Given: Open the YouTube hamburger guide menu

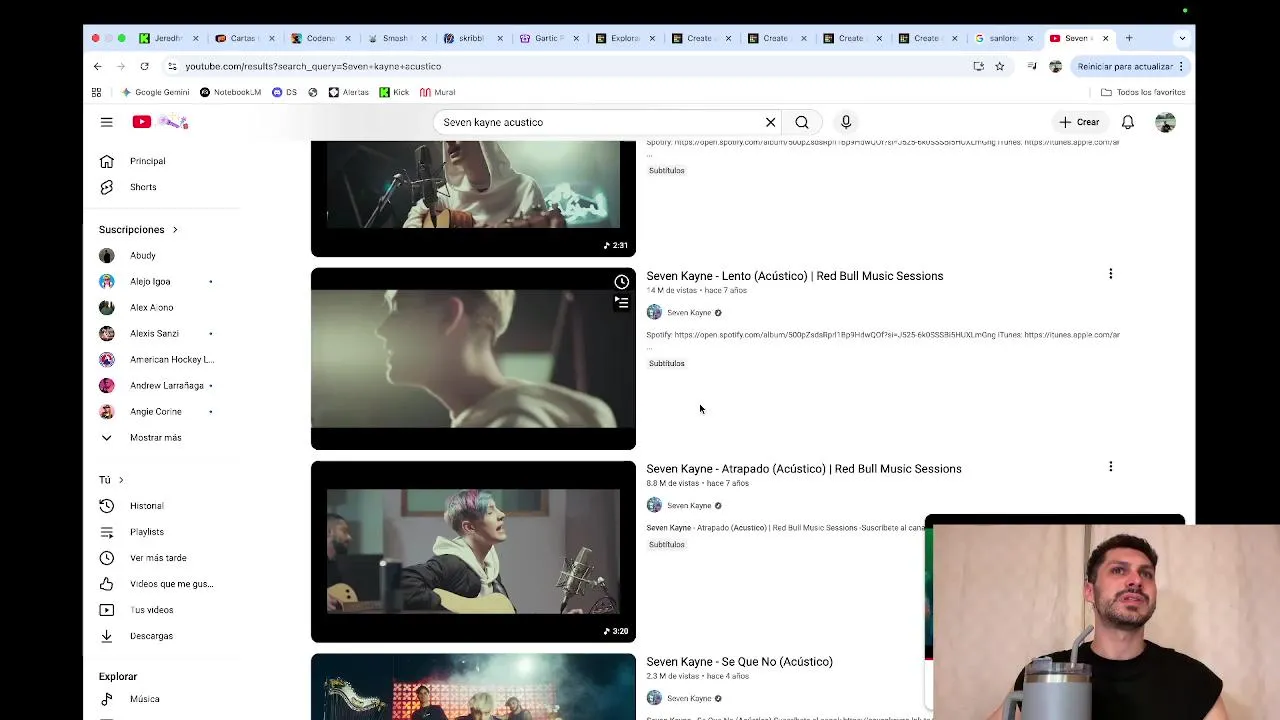Looking at the screenshot, I should click(x=107, y=122).
